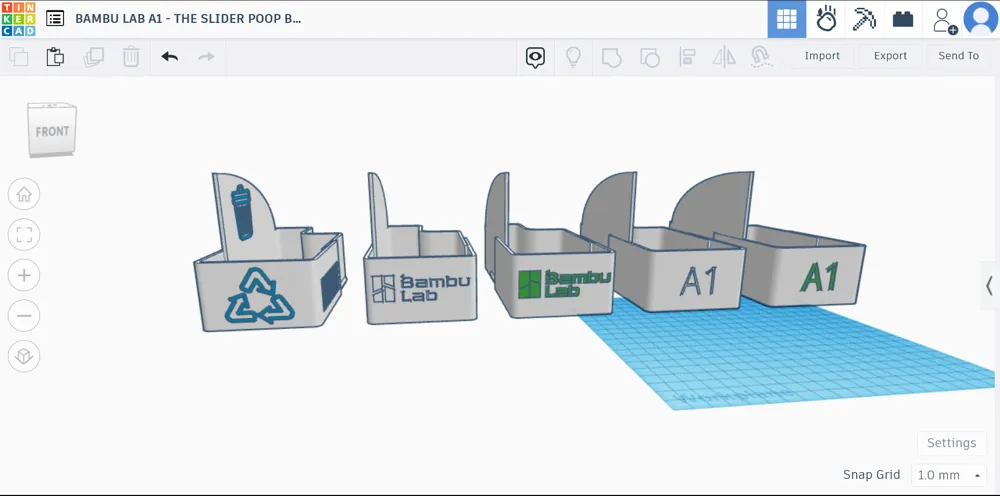Click the Undo arrow
1000x496 pixels.
coord(169,57)
